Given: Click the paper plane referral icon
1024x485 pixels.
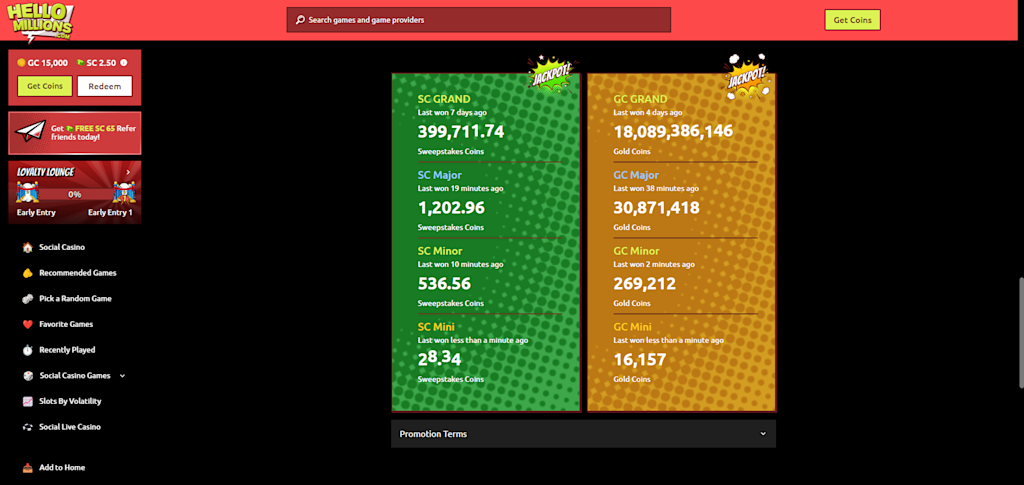Looking at the screenshot, I should 31,133.
